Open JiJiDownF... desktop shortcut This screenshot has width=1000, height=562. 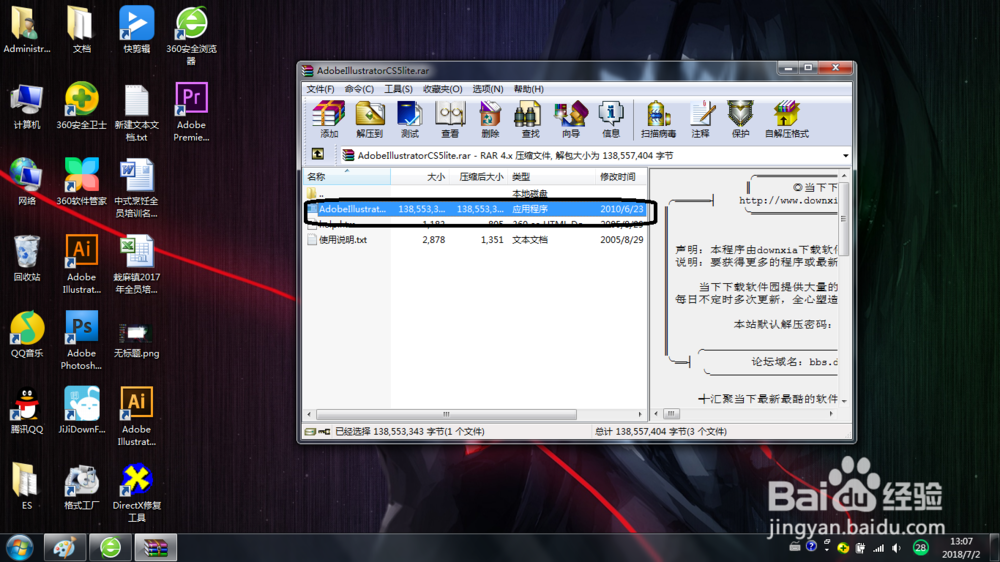[x=81, y=410]
